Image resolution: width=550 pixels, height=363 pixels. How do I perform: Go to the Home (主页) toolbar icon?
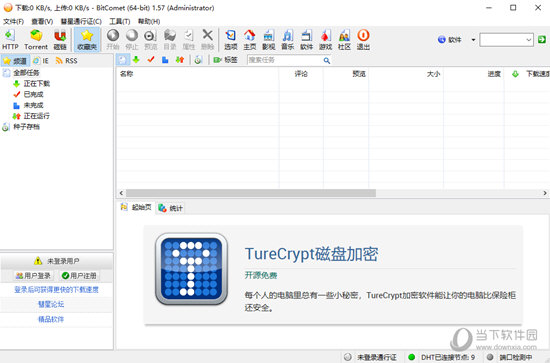[x=249, y=40]
